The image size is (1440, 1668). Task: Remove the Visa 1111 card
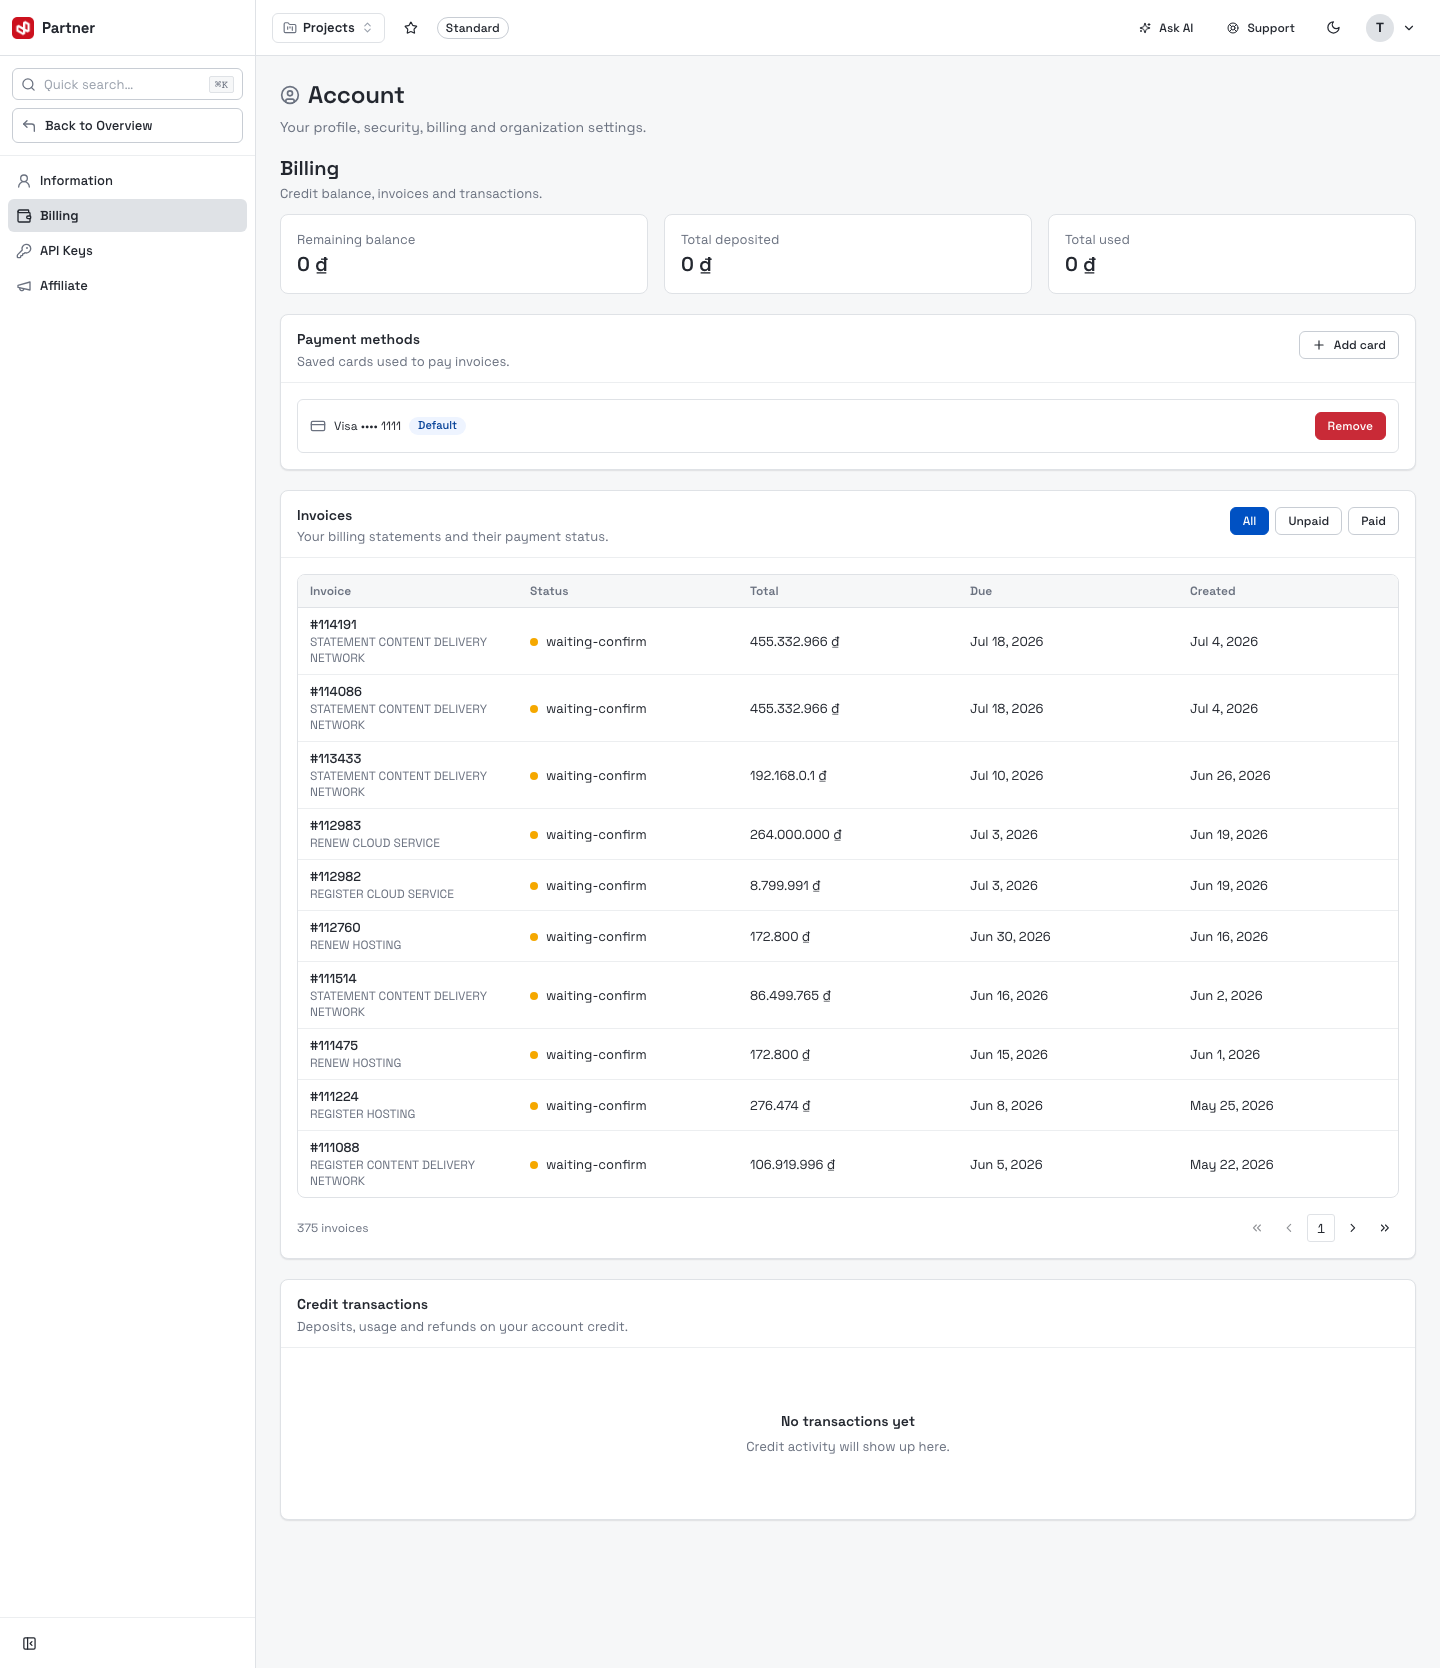coord(1350,426)
